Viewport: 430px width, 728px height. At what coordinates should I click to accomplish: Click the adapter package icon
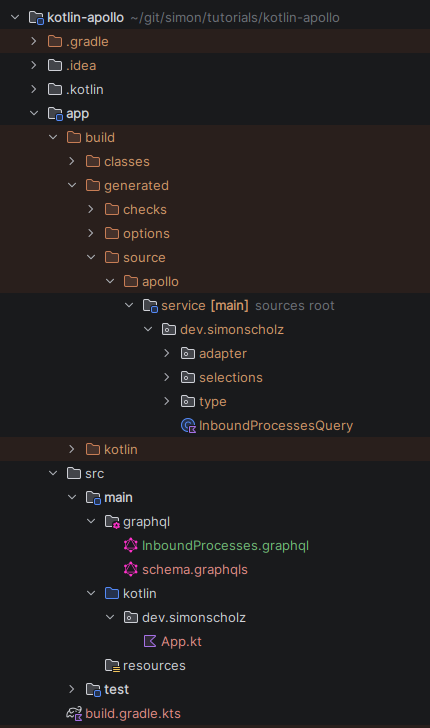point(188,353)
